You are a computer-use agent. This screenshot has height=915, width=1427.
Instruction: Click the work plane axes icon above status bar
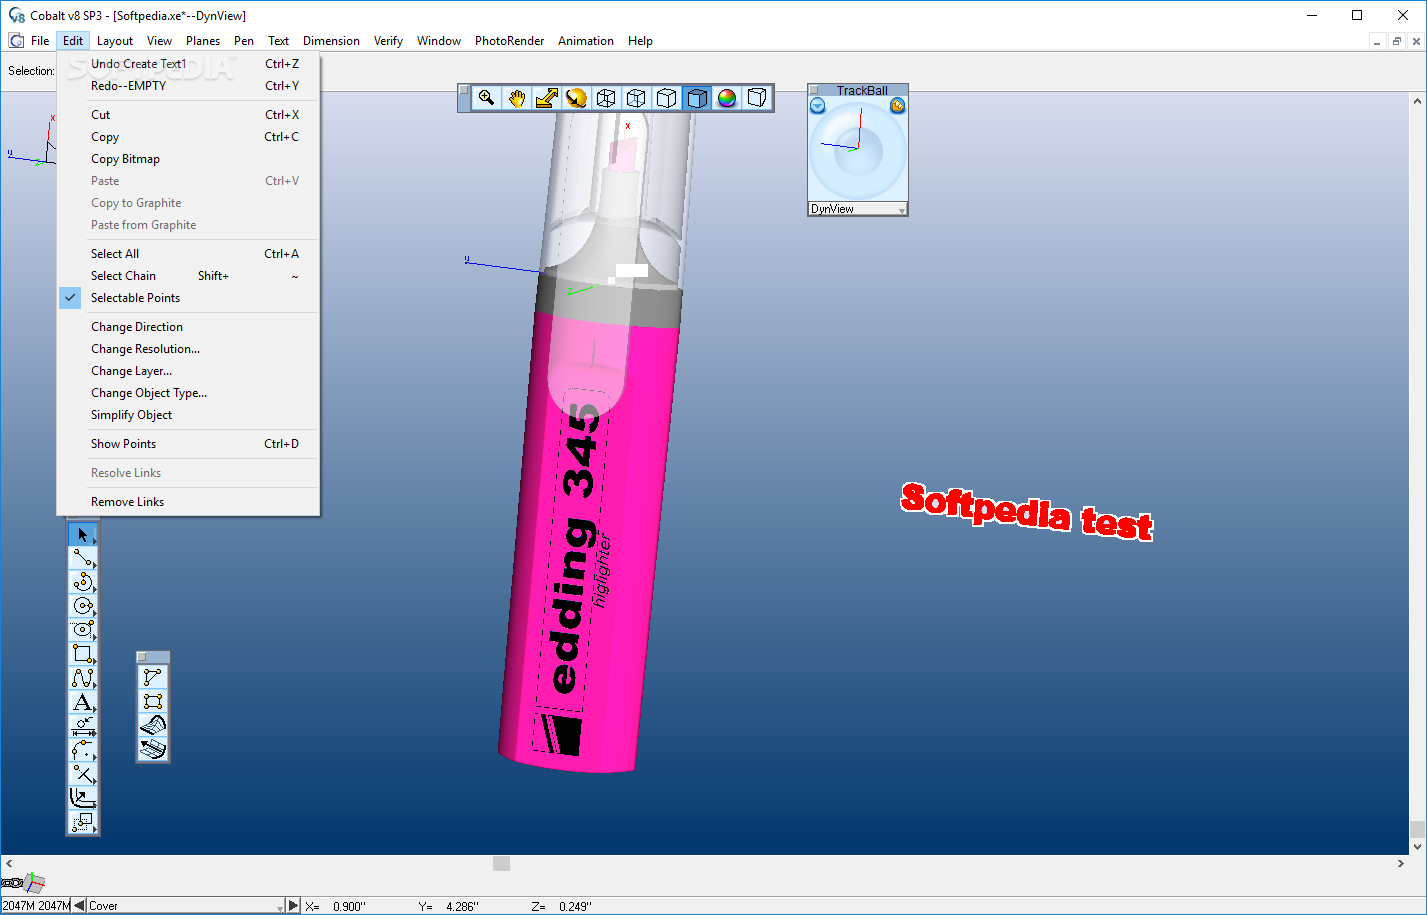tap(35, 882)
